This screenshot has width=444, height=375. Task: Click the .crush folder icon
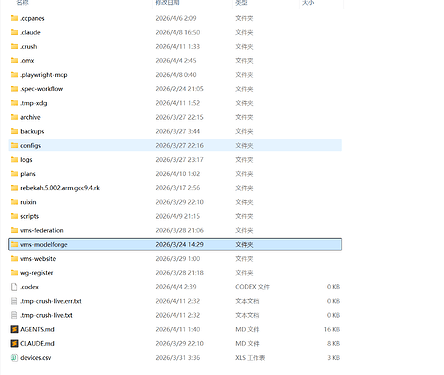tap(14, 46)
